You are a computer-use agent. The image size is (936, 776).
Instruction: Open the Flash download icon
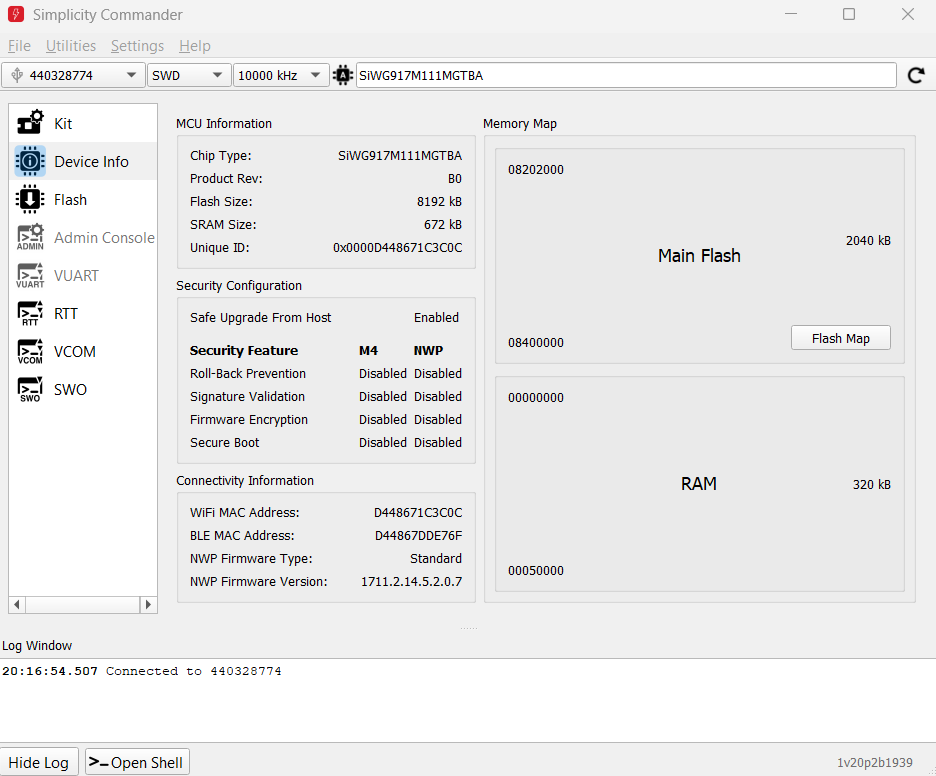point(30,199)
